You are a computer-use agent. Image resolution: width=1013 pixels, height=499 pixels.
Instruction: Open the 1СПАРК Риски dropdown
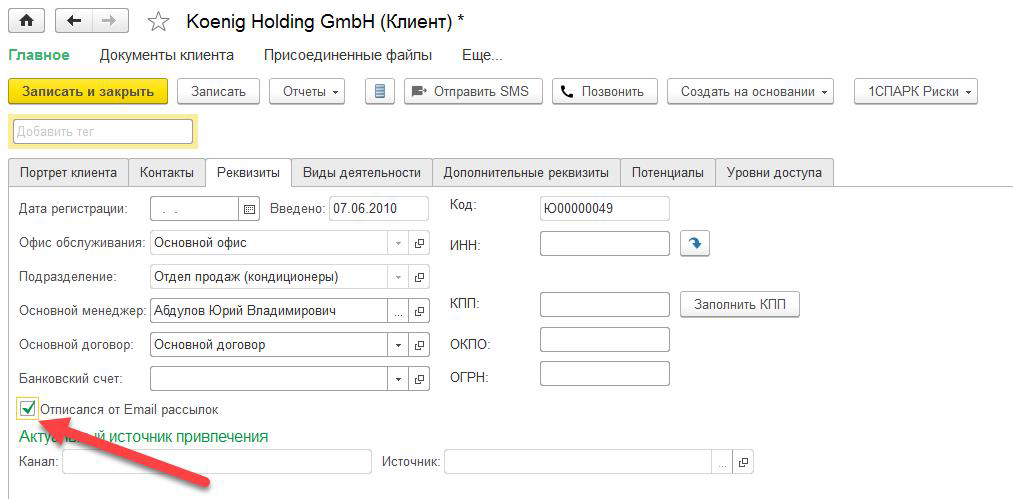point(915,91)
